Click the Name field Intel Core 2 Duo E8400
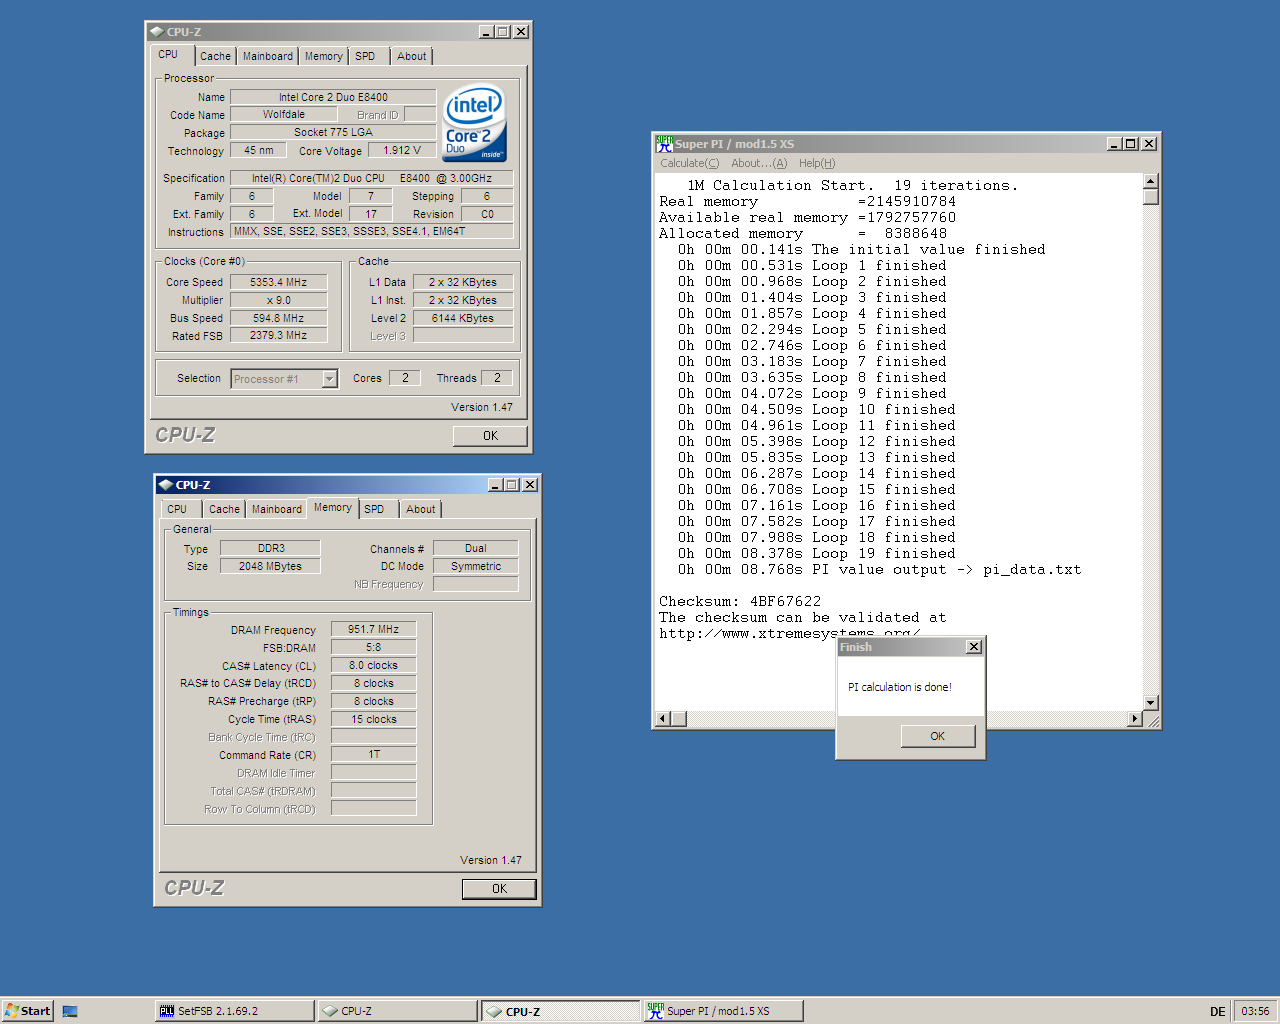 click(333, 97)
